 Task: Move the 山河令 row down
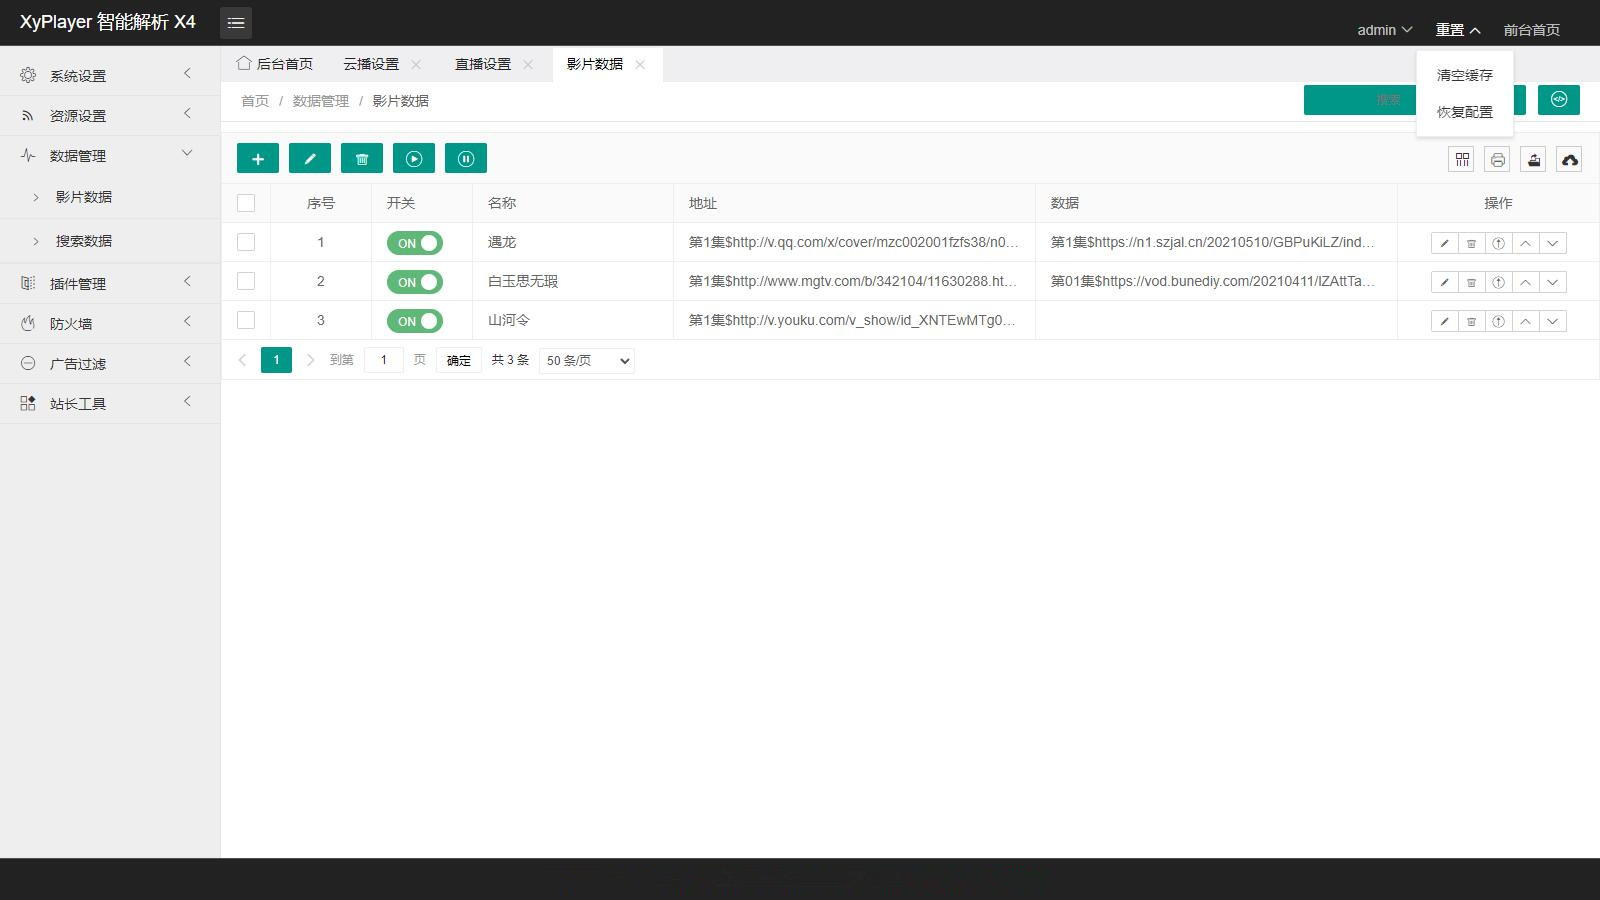[1553, 321]
